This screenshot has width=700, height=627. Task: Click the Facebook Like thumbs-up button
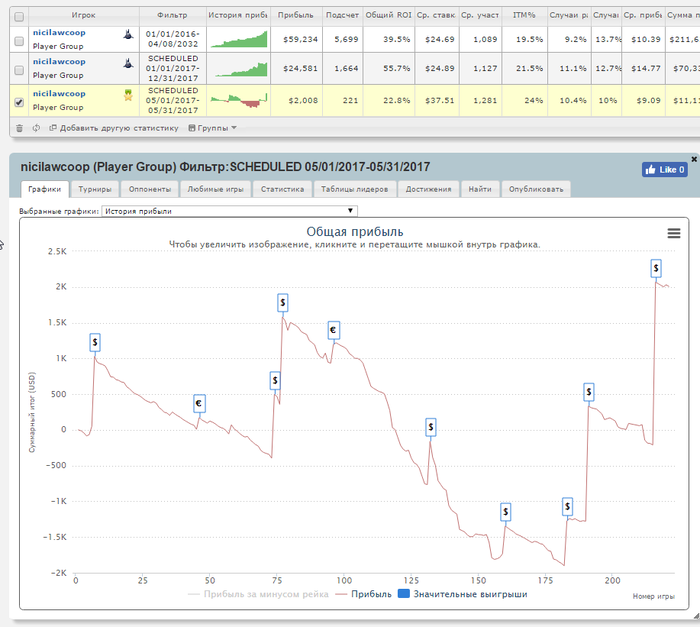point(665,170)
